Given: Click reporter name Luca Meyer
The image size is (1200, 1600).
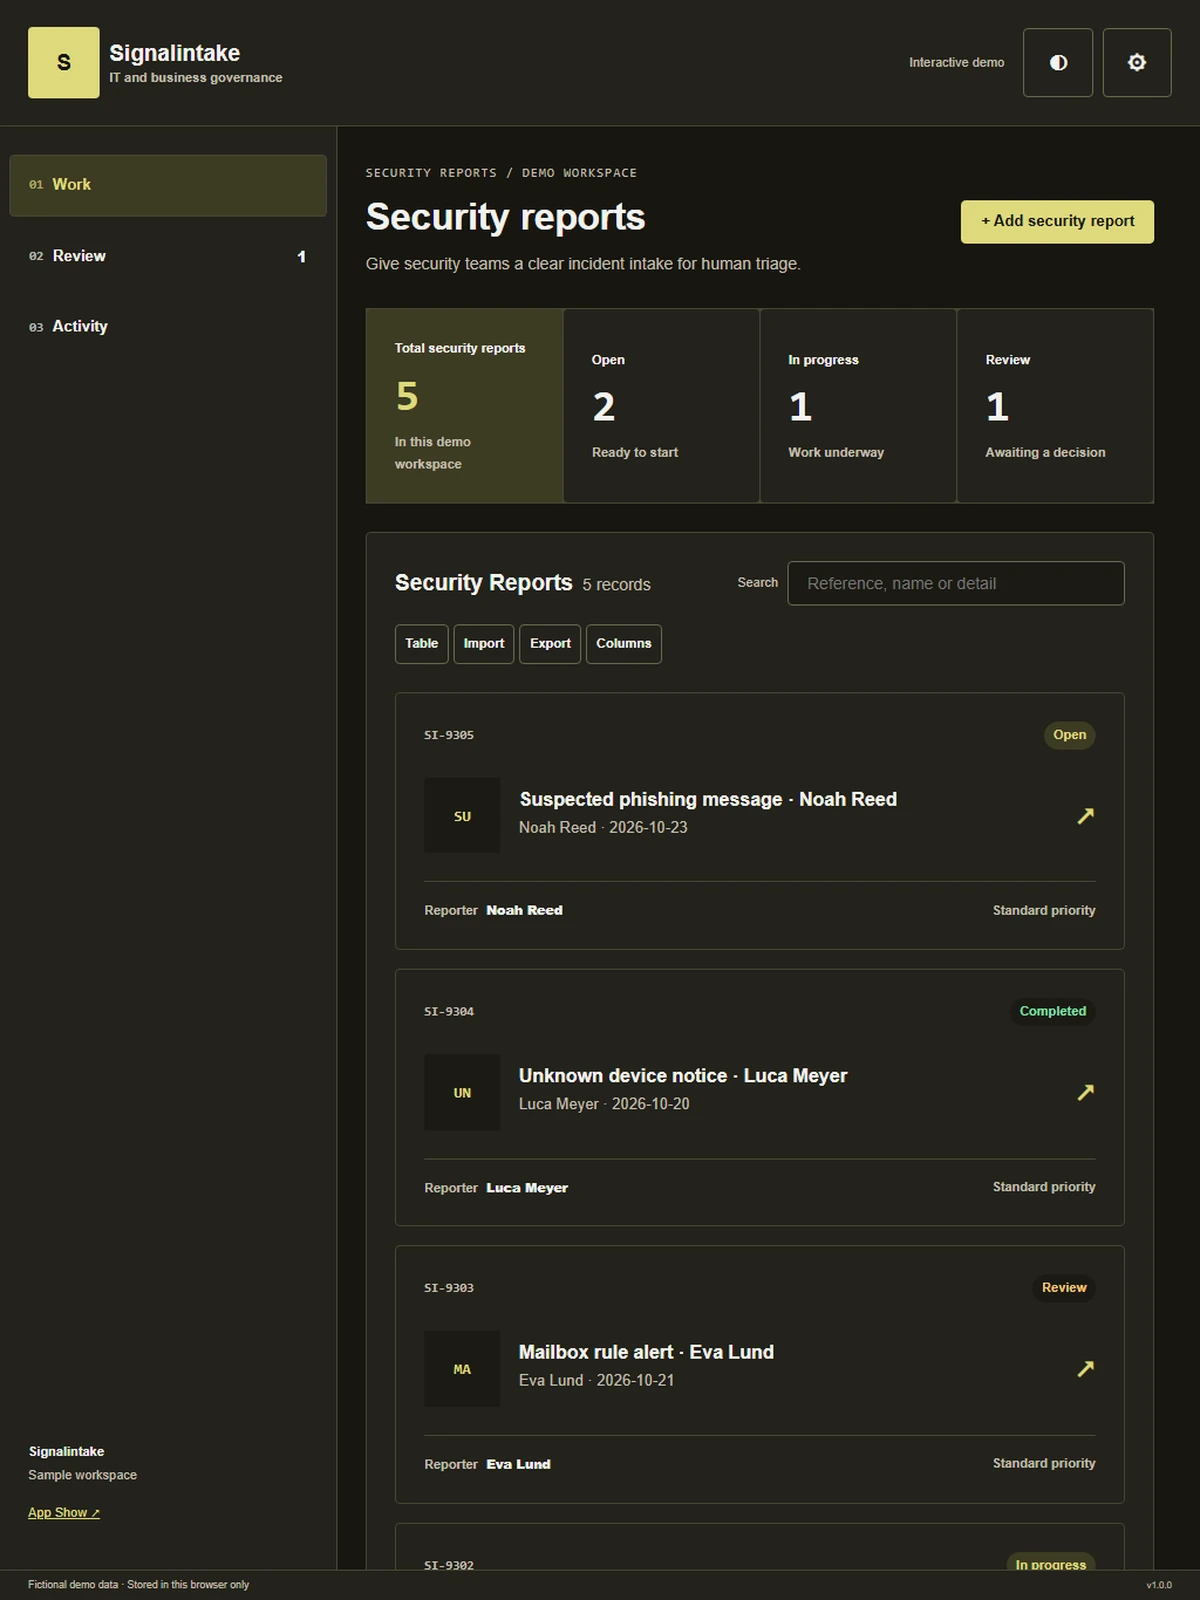Looking at the screenshot, I should point(527,1188).
